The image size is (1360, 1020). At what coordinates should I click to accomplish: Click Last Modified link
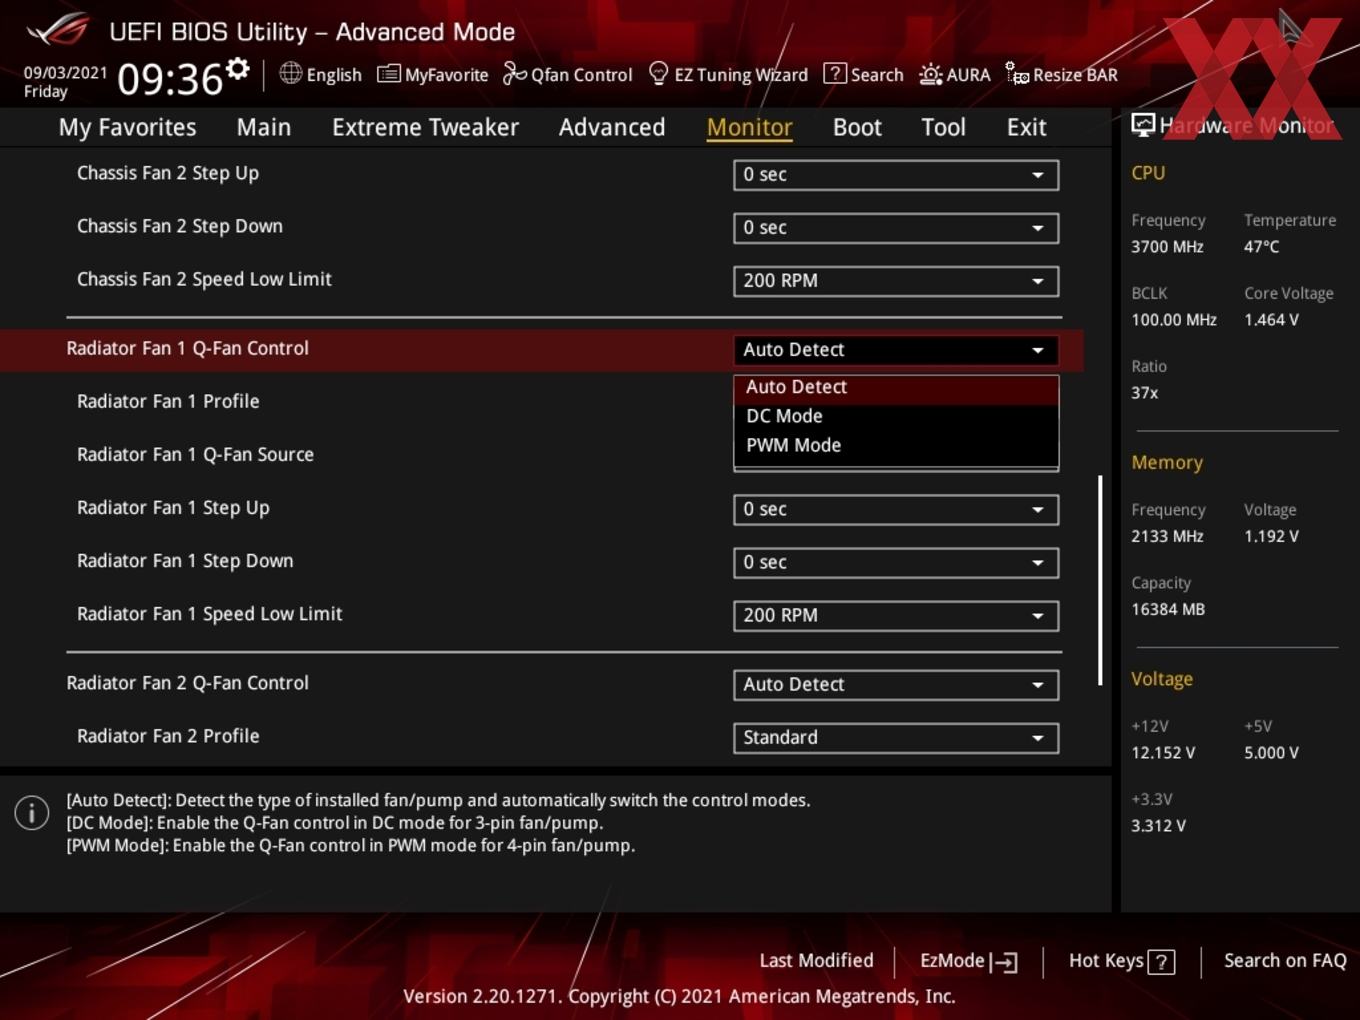pyautogui.click(x=816, y=960)
